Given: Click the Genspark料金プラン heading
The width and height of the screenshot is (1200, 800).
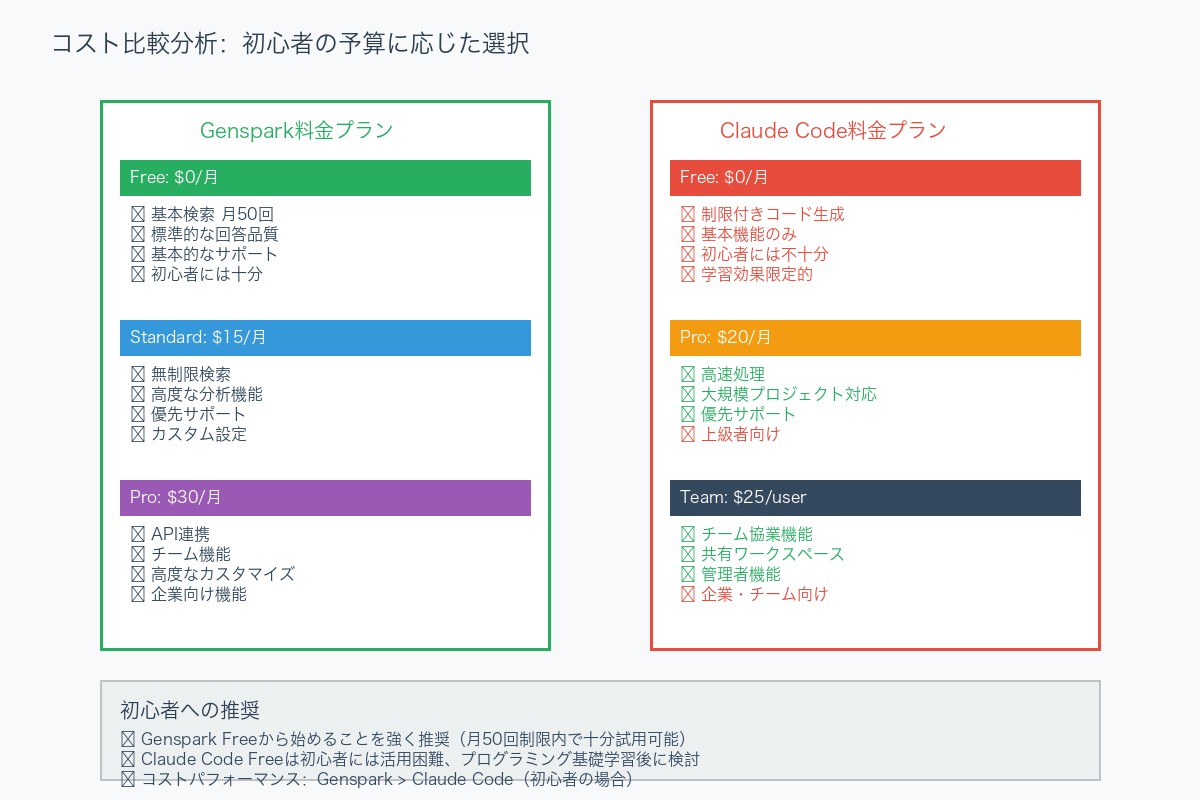Looking at the screenshot, I should pyautogui.click(x=296, y=130).
